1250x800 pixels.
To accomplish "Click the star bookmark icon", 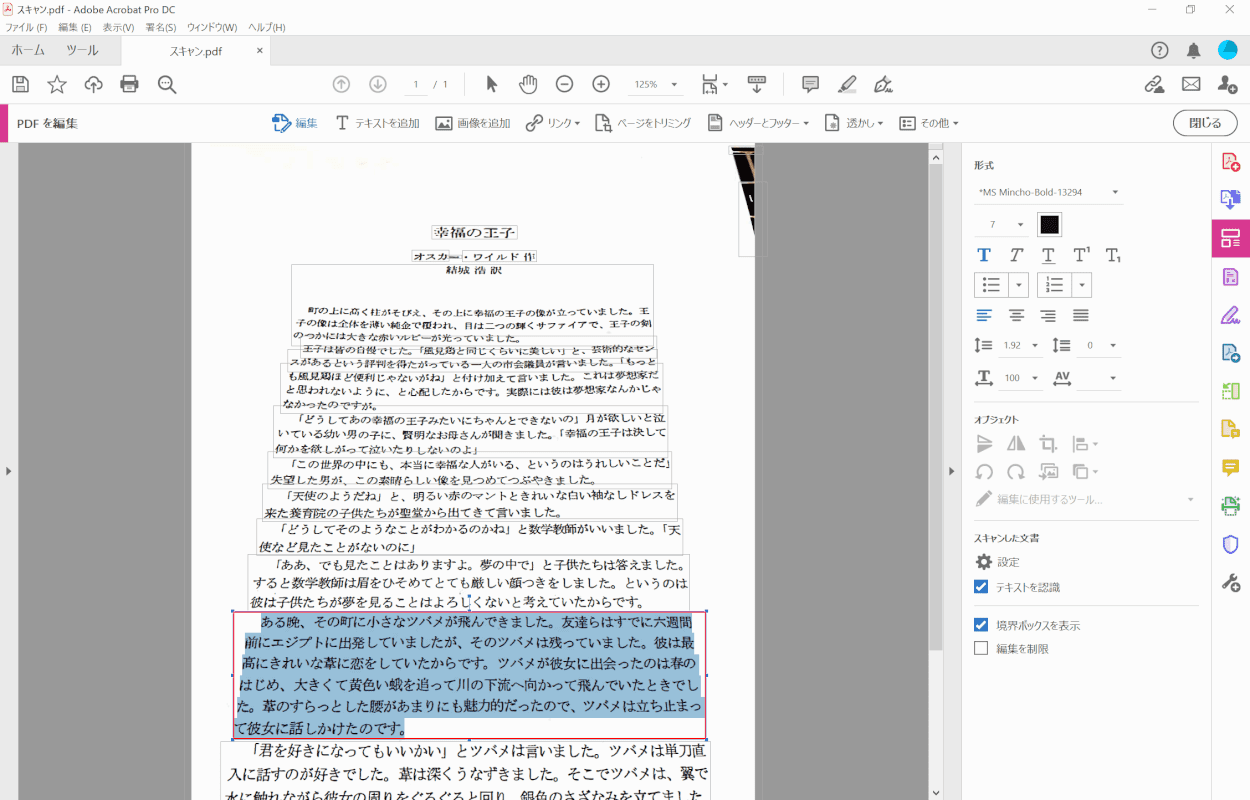I will tap(57, 84).
